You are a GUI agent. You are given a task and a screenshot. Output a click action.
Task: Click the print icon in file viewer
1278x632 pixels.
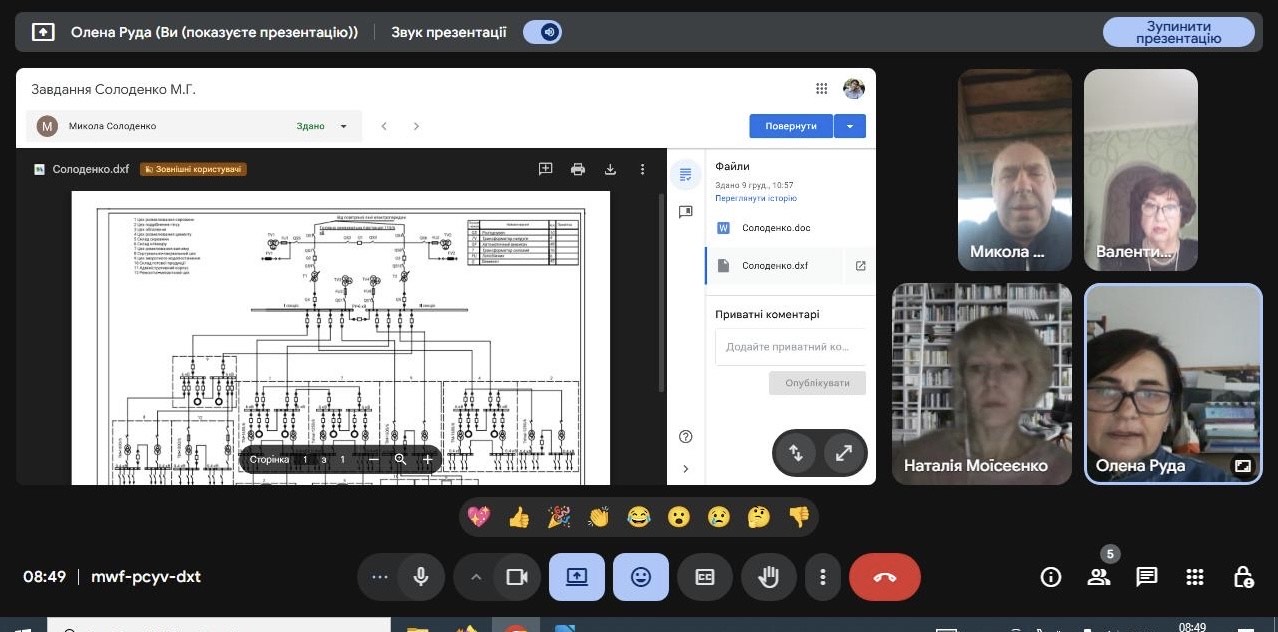pyautogui.click(x=578, y=169)
